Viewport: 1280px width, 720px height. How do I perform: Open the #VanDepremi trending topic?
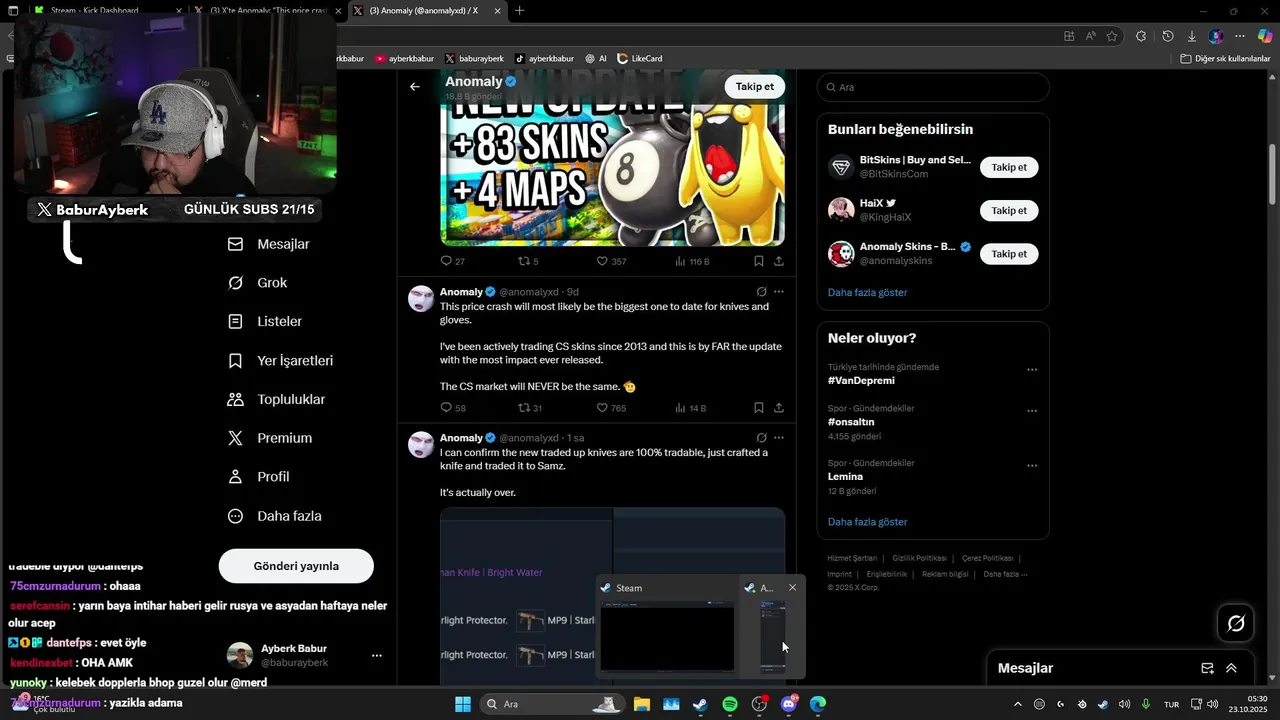[x=861, y=381]
